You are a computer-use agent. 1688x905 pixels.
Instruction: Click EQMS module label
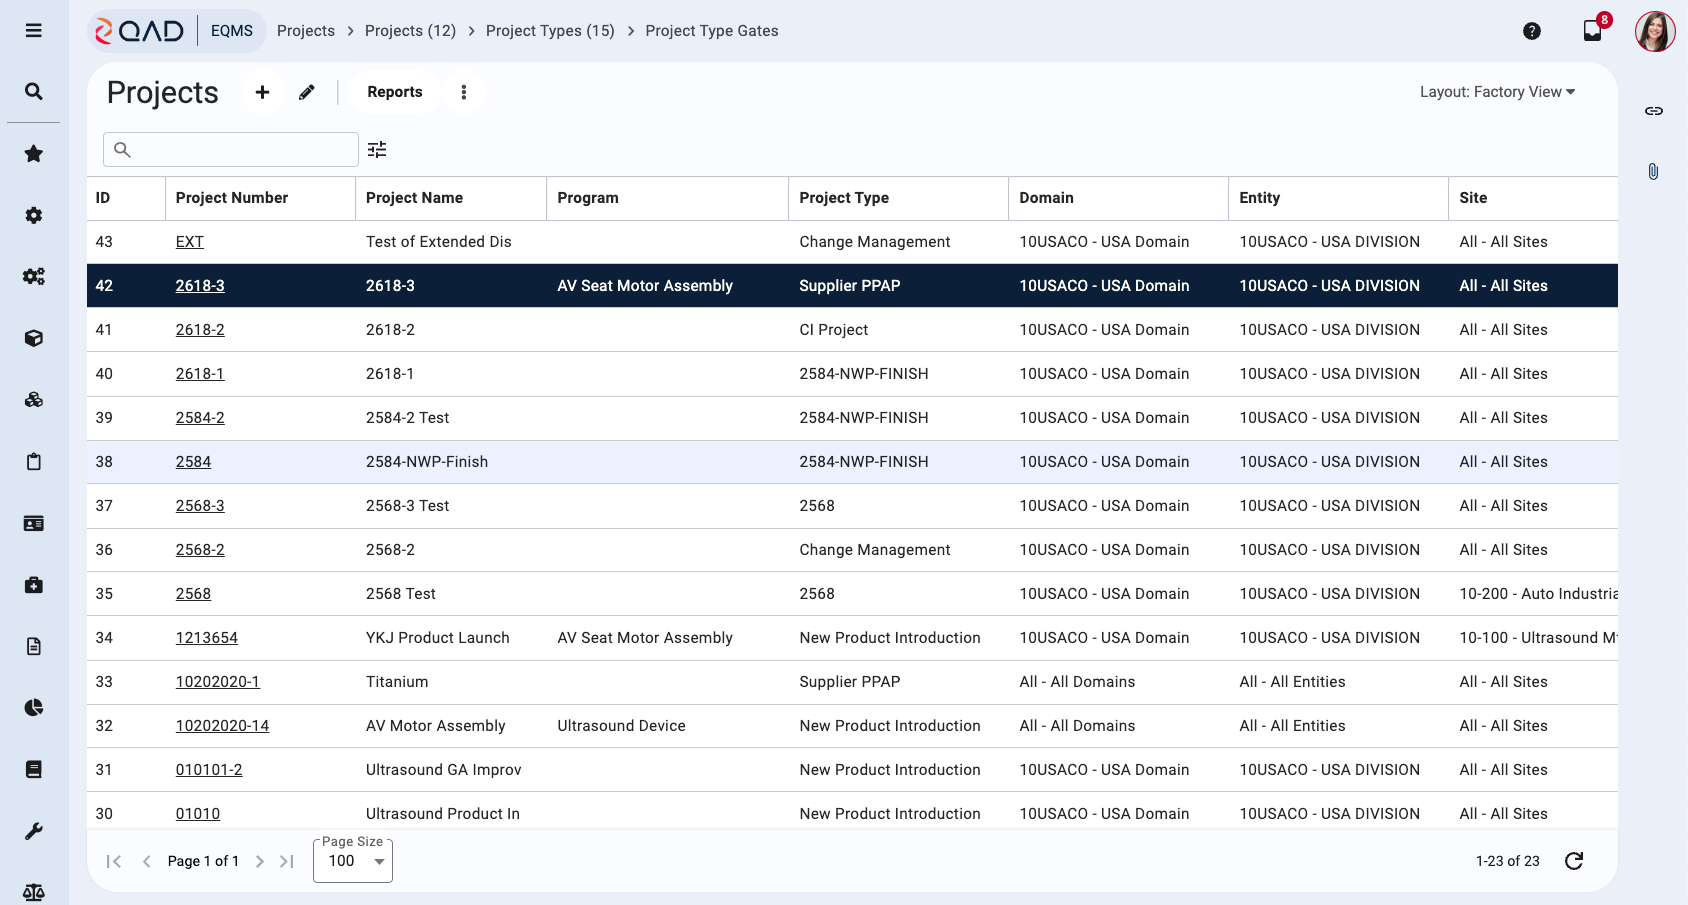232,31
